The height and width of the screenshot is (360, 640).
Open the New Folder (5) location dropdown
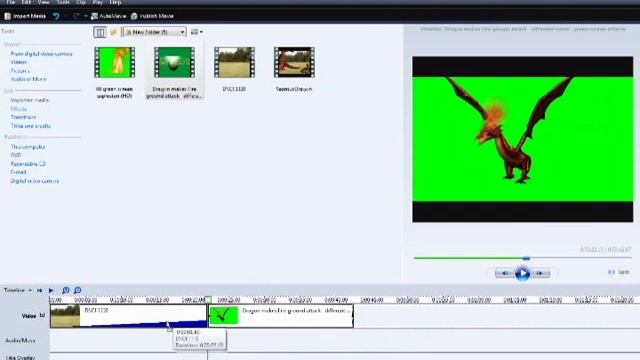point(155,32)
